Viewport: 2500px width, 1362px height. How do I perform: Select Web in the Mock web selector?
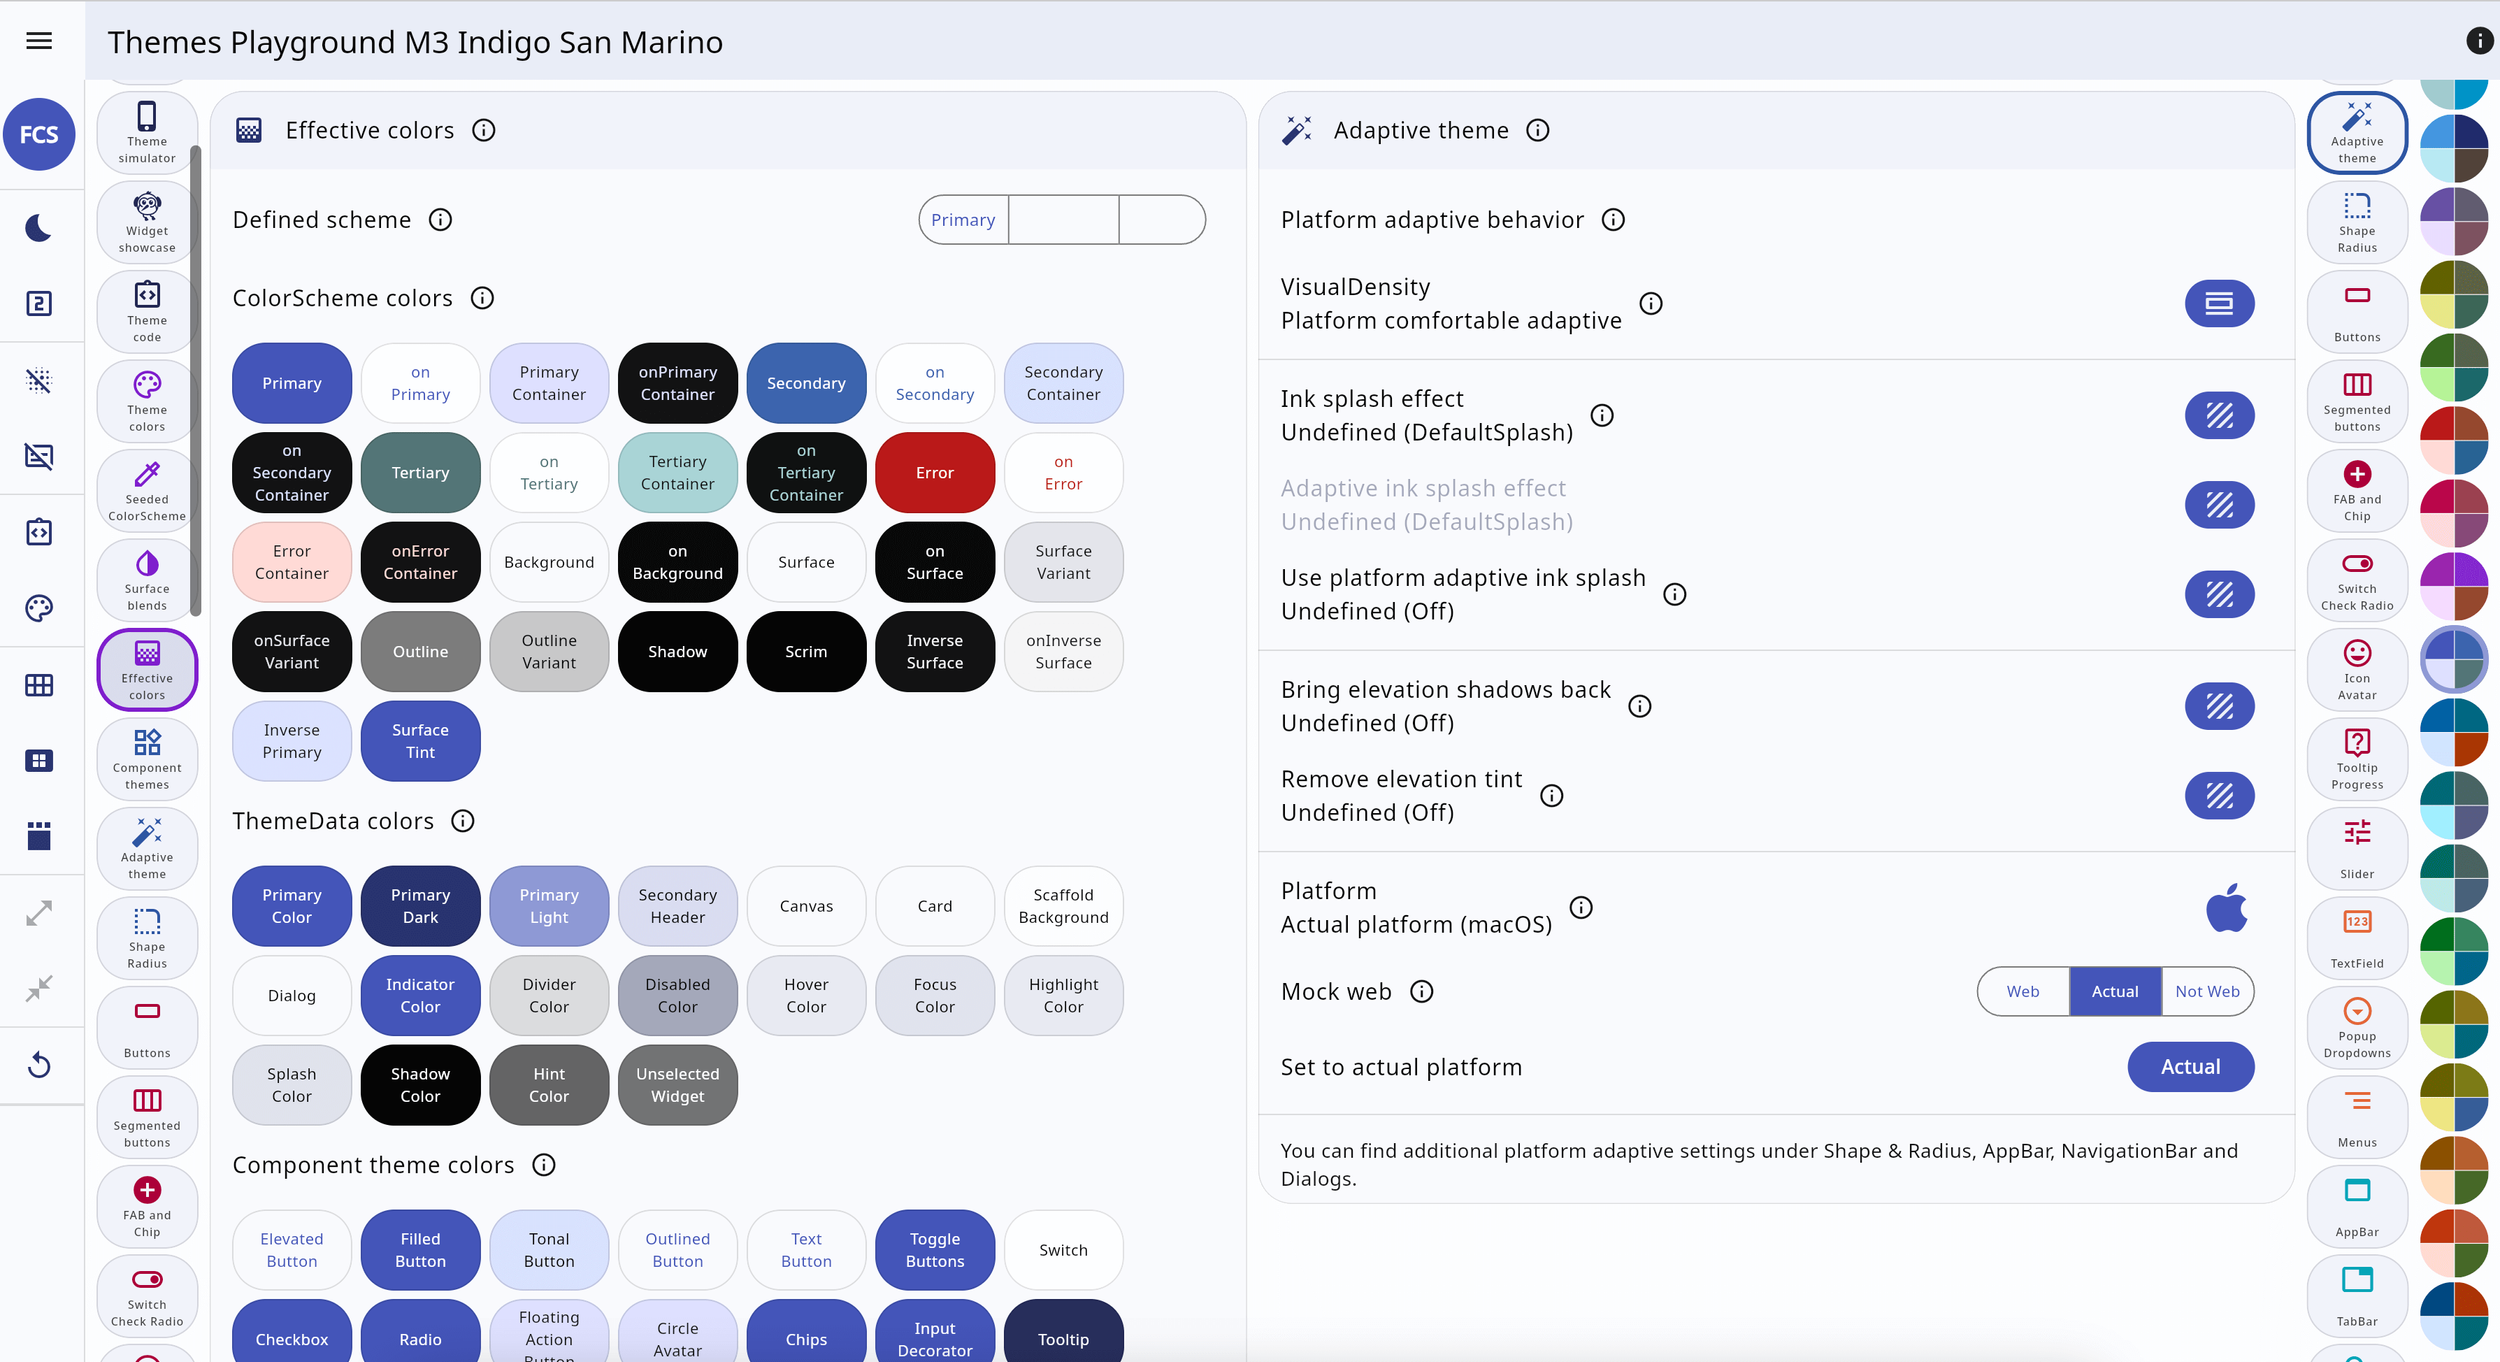[x=2024, y=991]
